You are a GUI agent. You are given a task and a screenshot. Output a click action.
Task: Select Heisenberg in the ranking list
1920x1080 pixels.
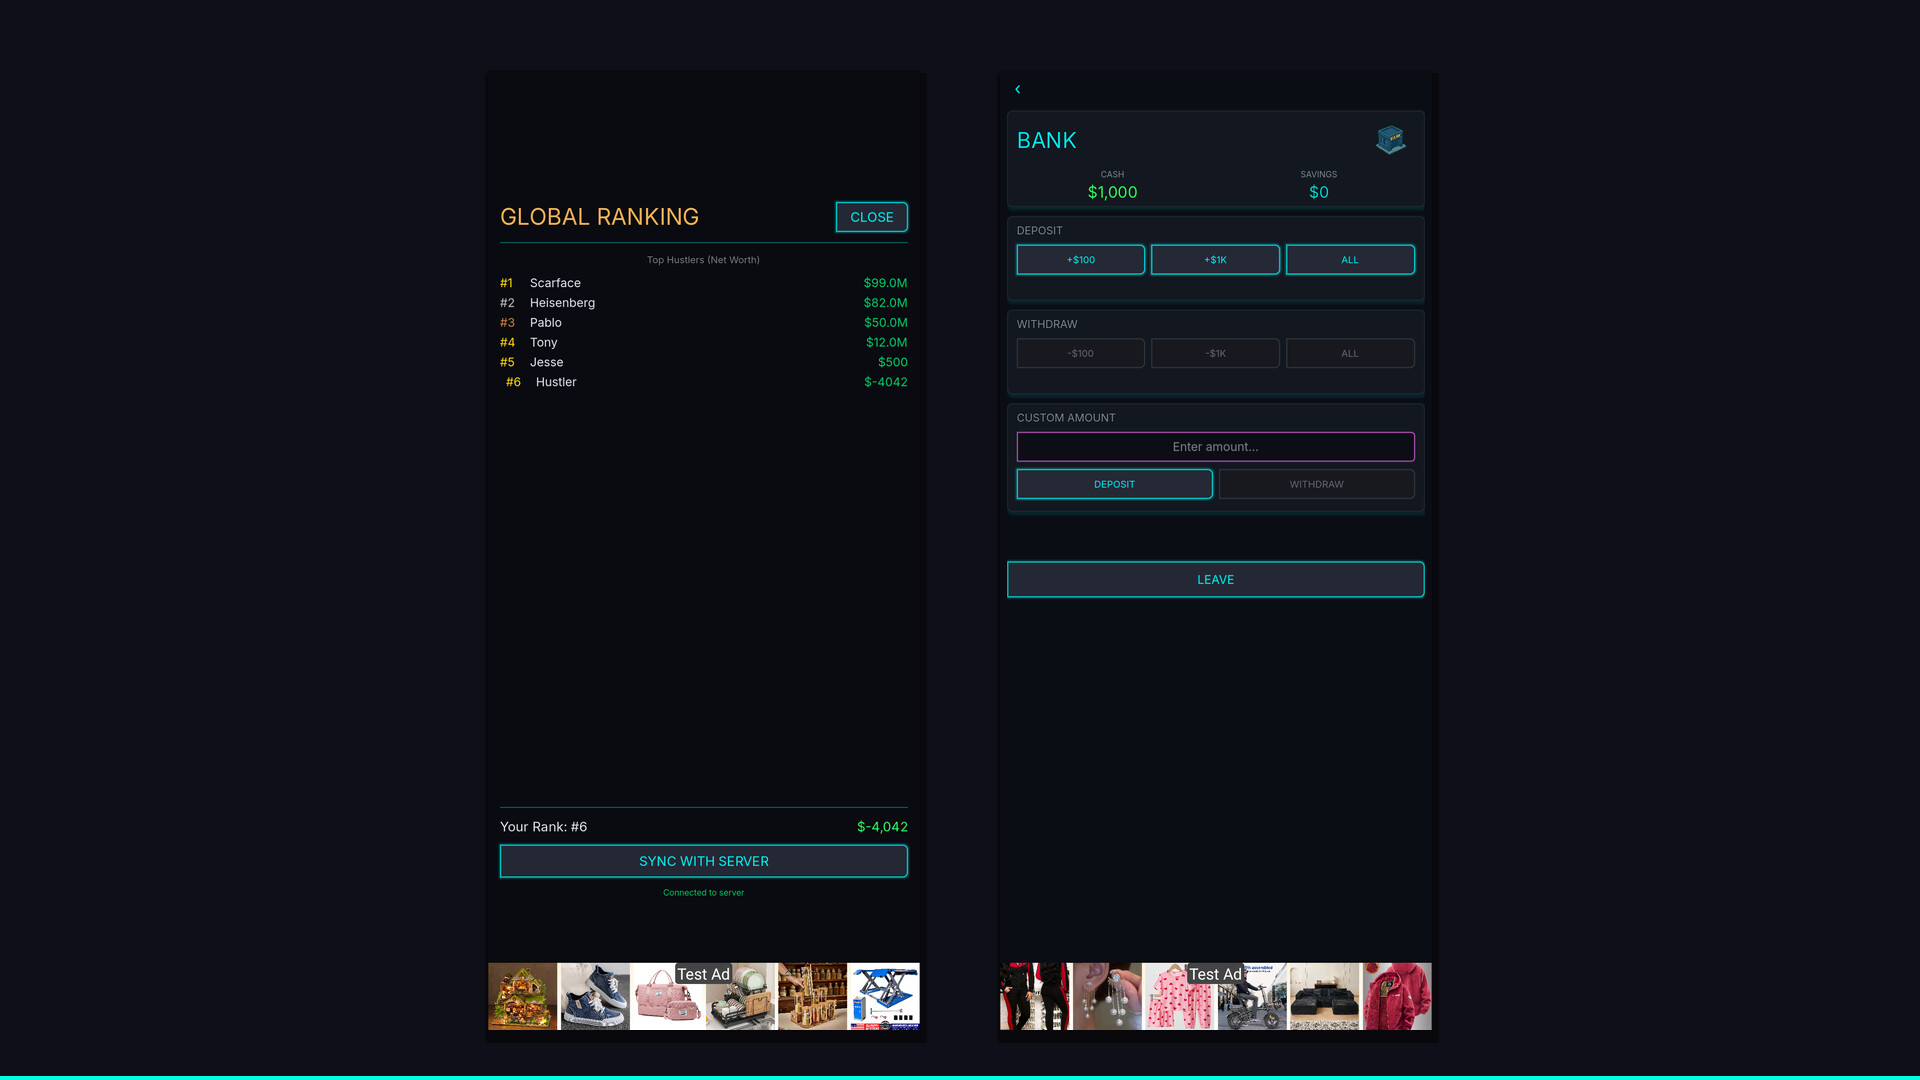coord(703,303)
